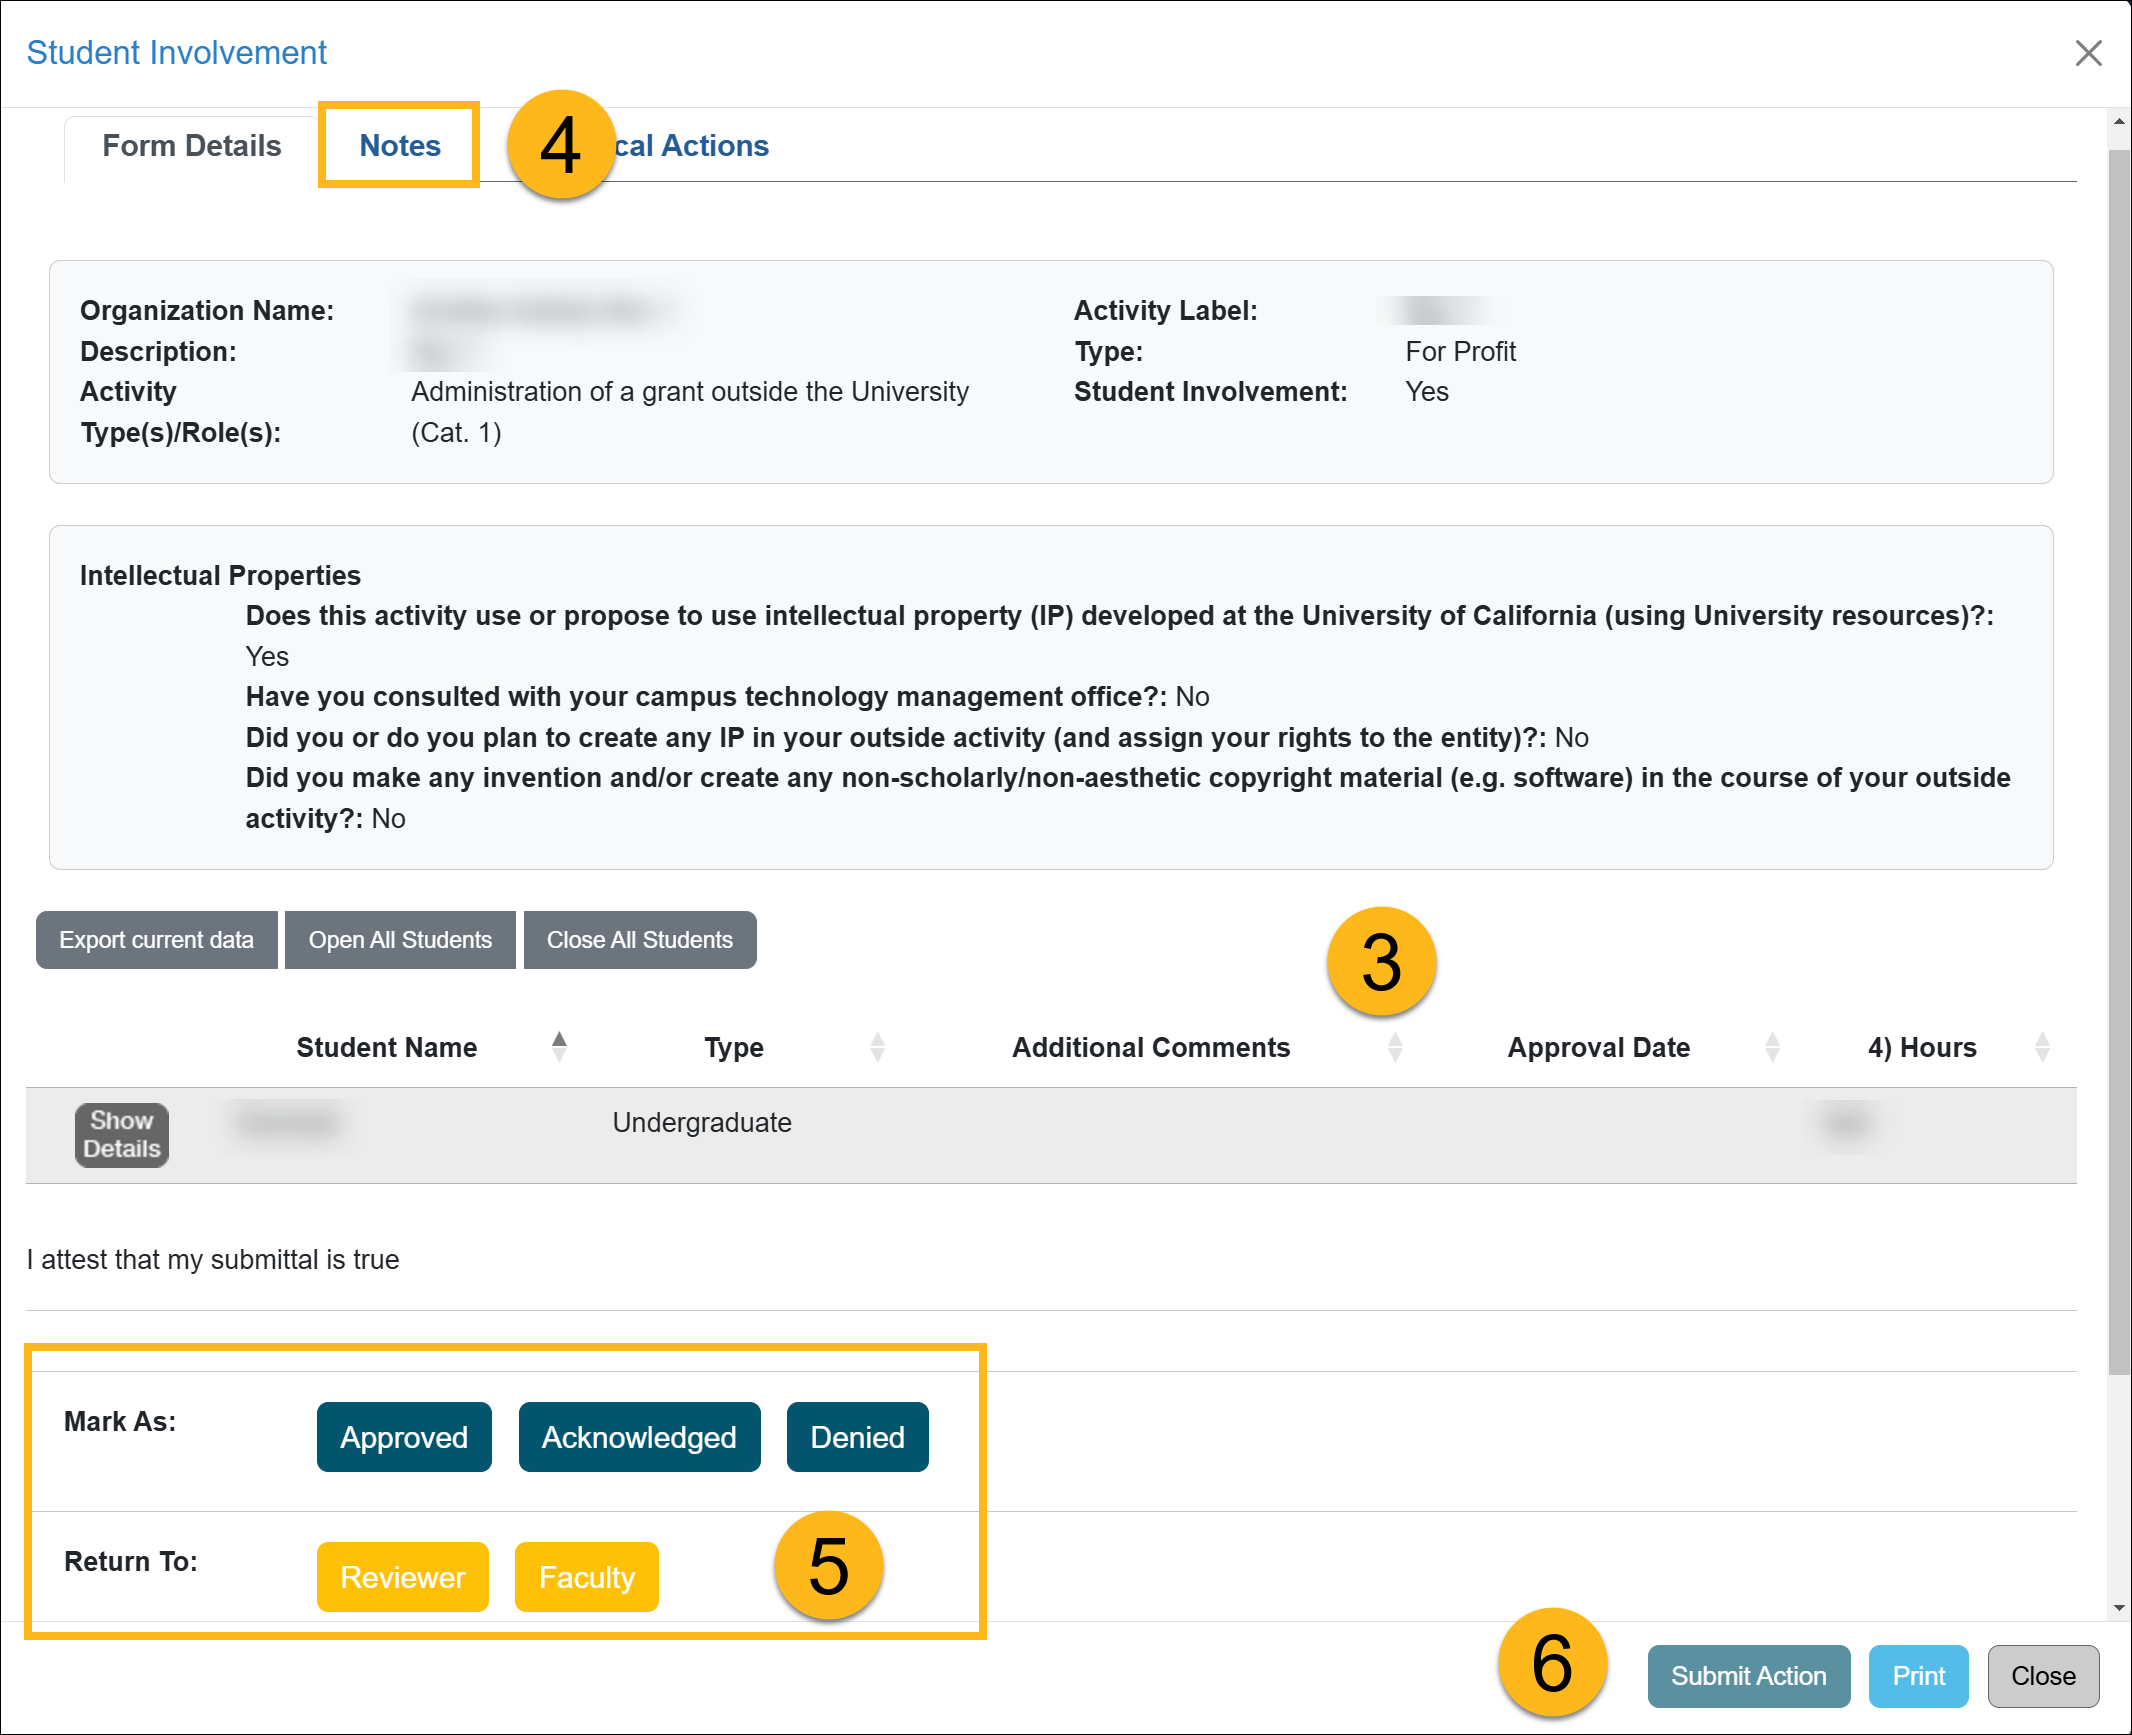2132x1735 pixels.
Task: Sort table by Type column arrows
Action: [x=877, y=1047]
